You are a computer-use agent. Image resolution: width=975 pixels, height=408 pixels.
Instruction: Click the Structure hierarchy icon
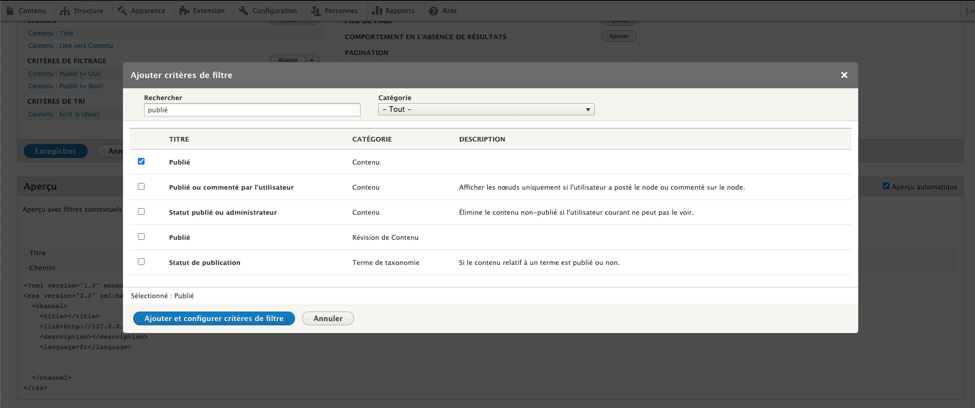pyautogui.click(x=65, y=11)
